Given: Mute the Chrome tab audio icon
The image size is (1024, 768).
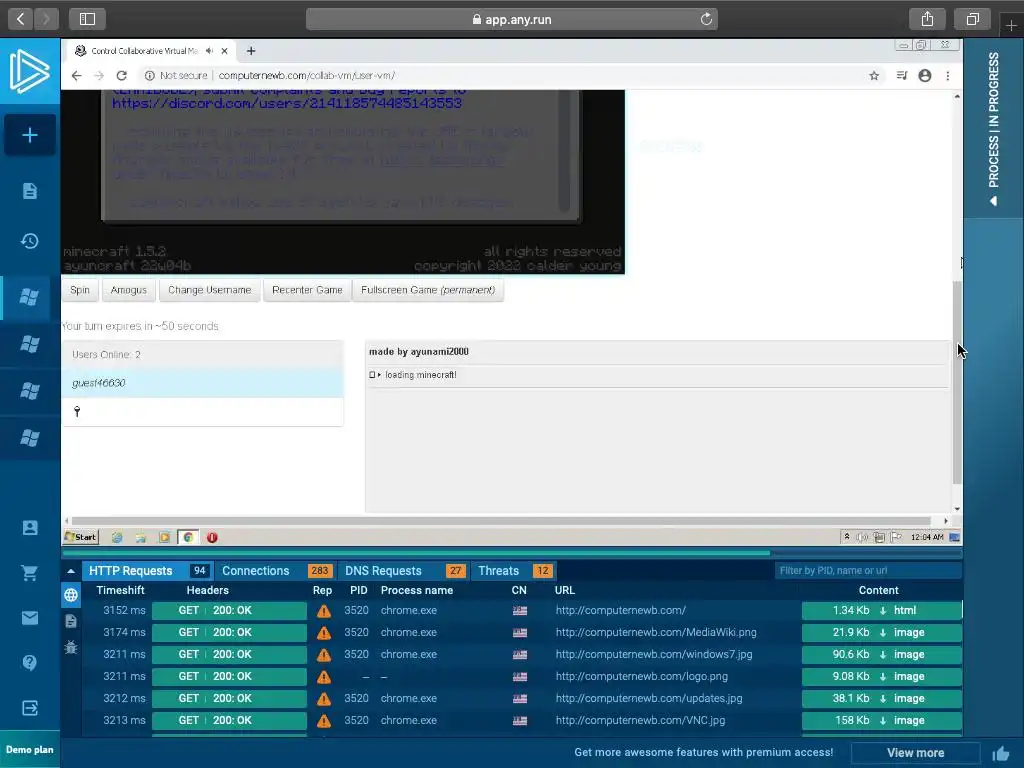Looking at the screenshot, I should [209, 51].
